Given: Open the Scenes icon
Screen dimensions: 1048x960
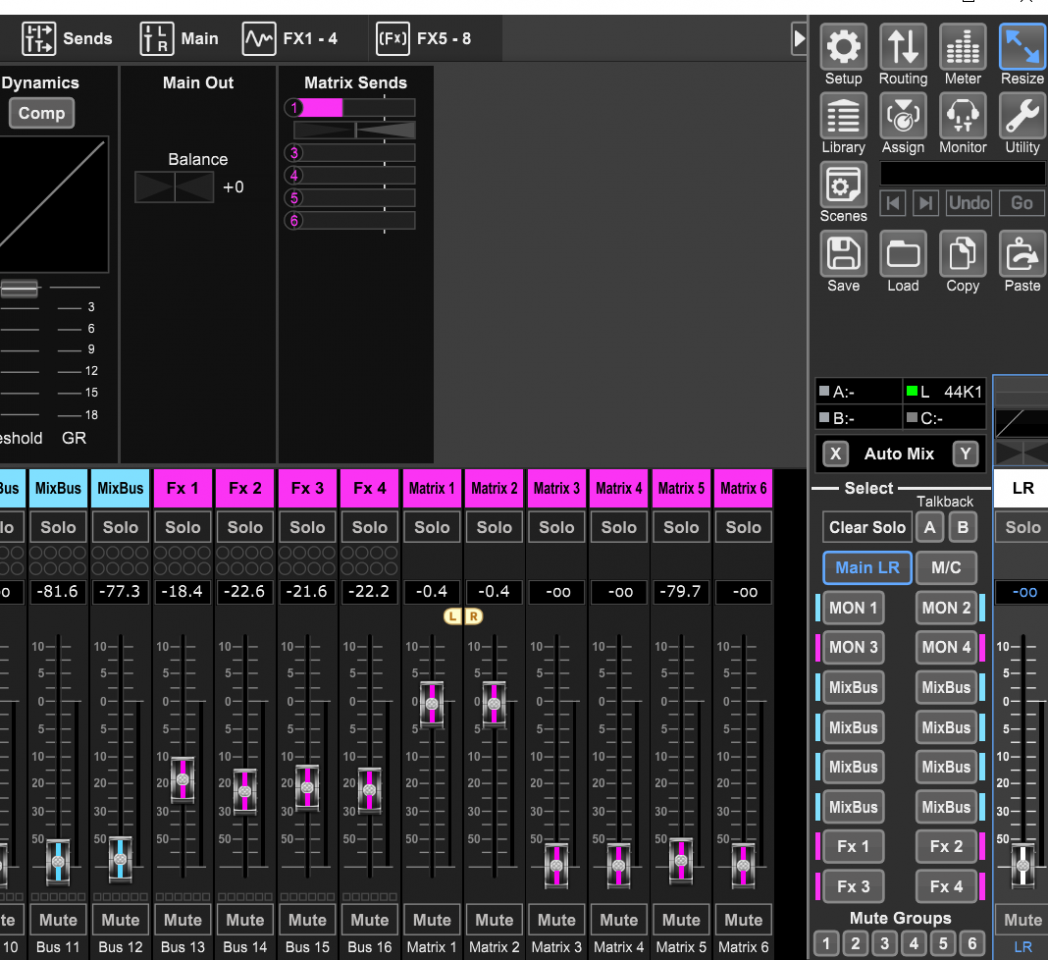Looking at the screenshot, I should pos(843,185).
